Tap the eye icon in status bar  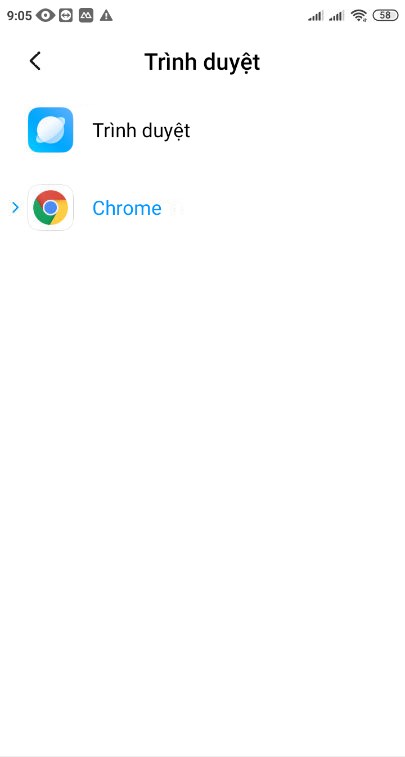coord(45,16)
